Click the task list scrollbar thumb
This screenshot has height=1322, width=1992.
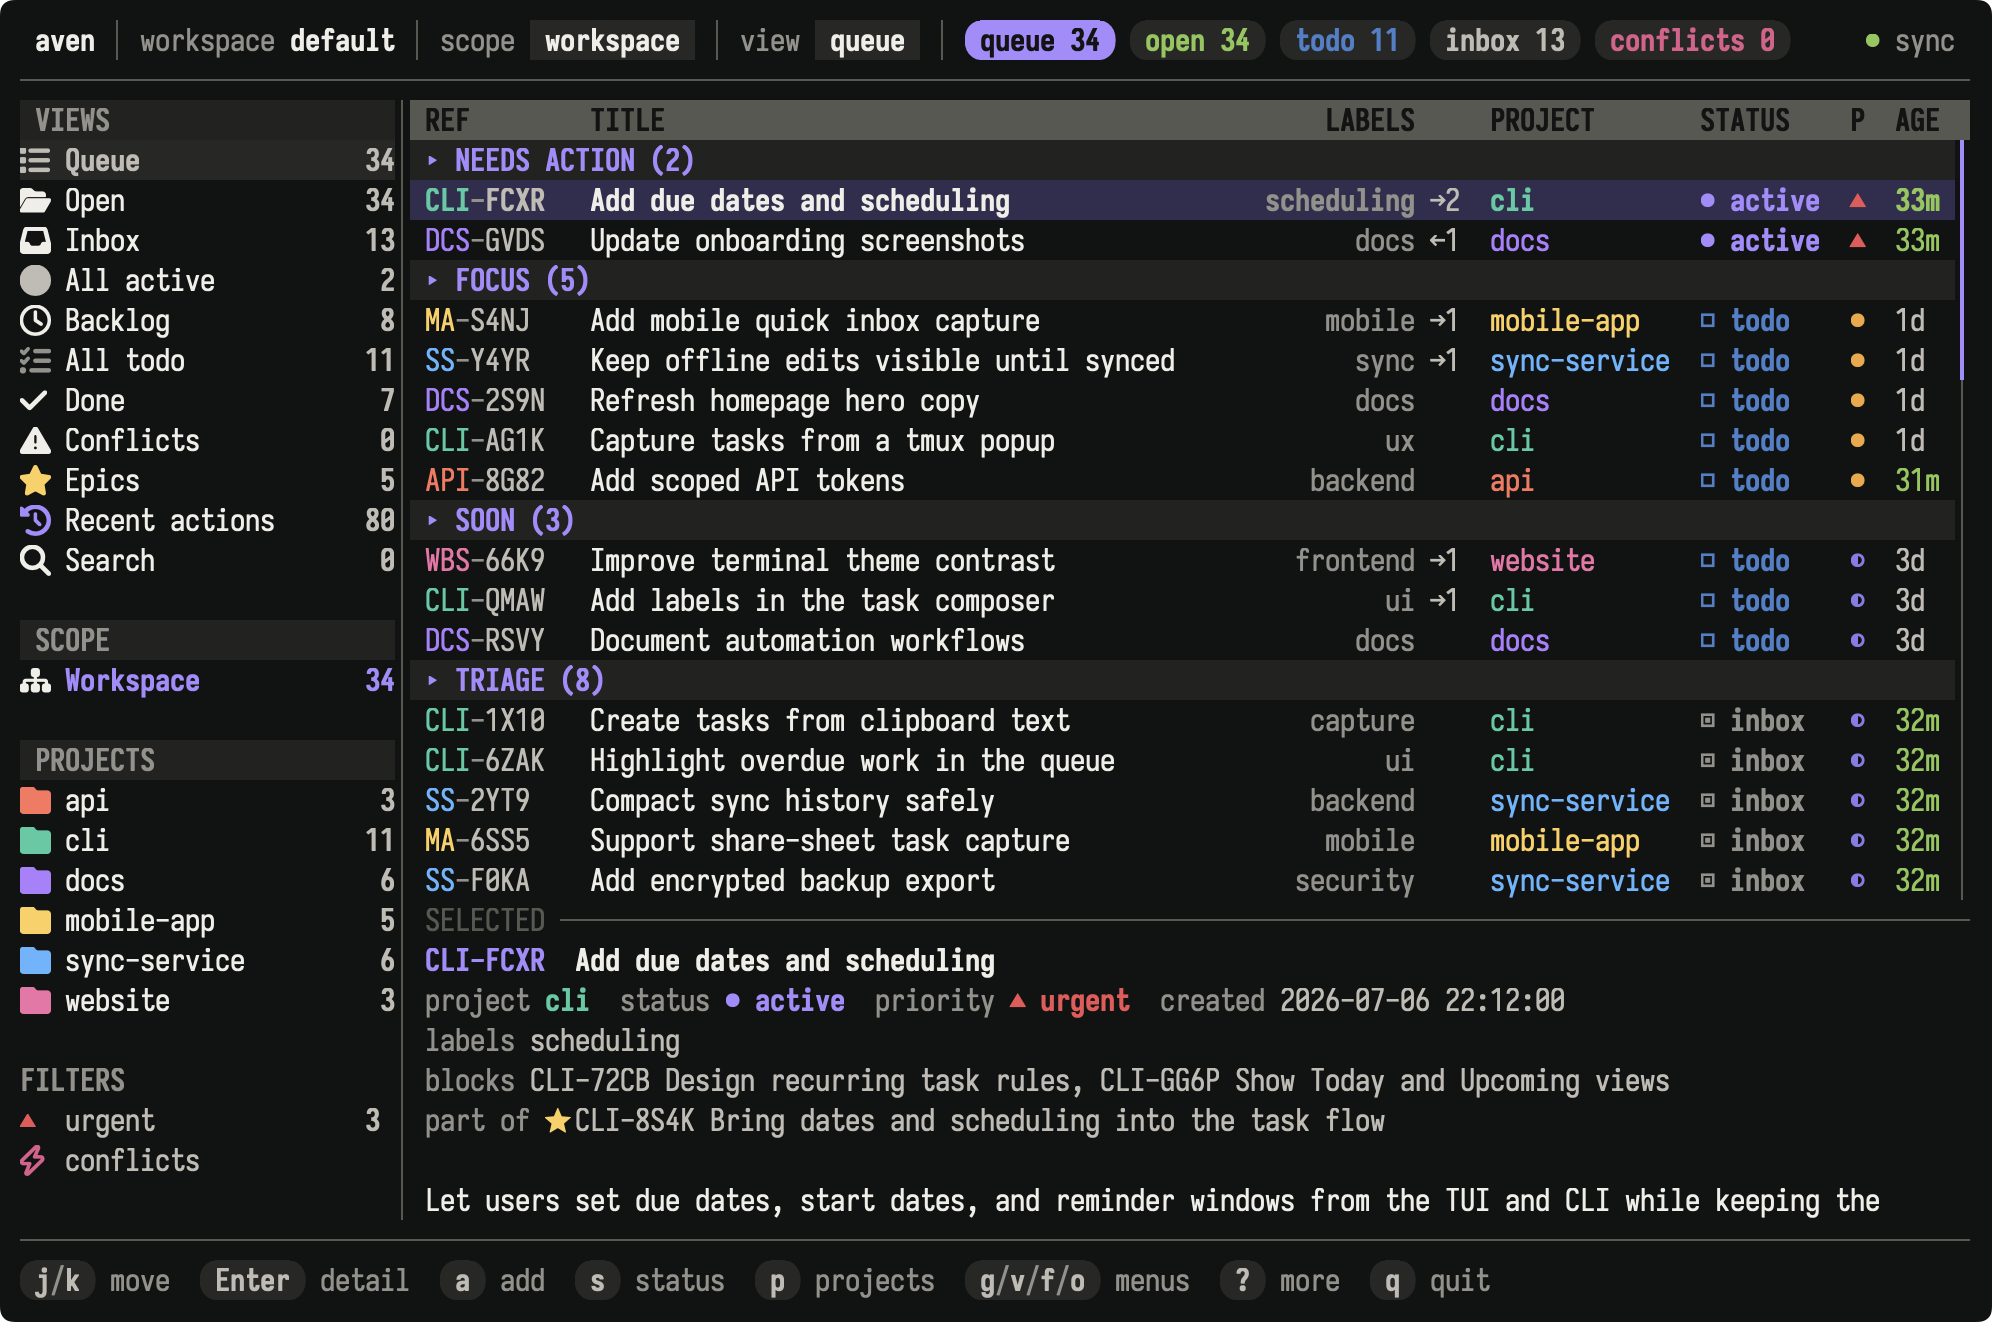[x=1962, y=260]
